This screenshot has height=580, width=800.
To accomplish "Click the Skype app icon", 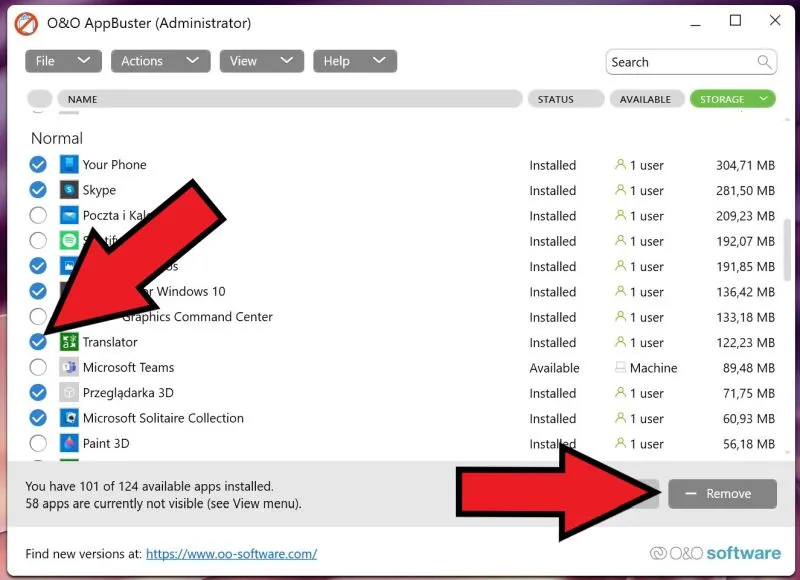I will tap(68, 190).
